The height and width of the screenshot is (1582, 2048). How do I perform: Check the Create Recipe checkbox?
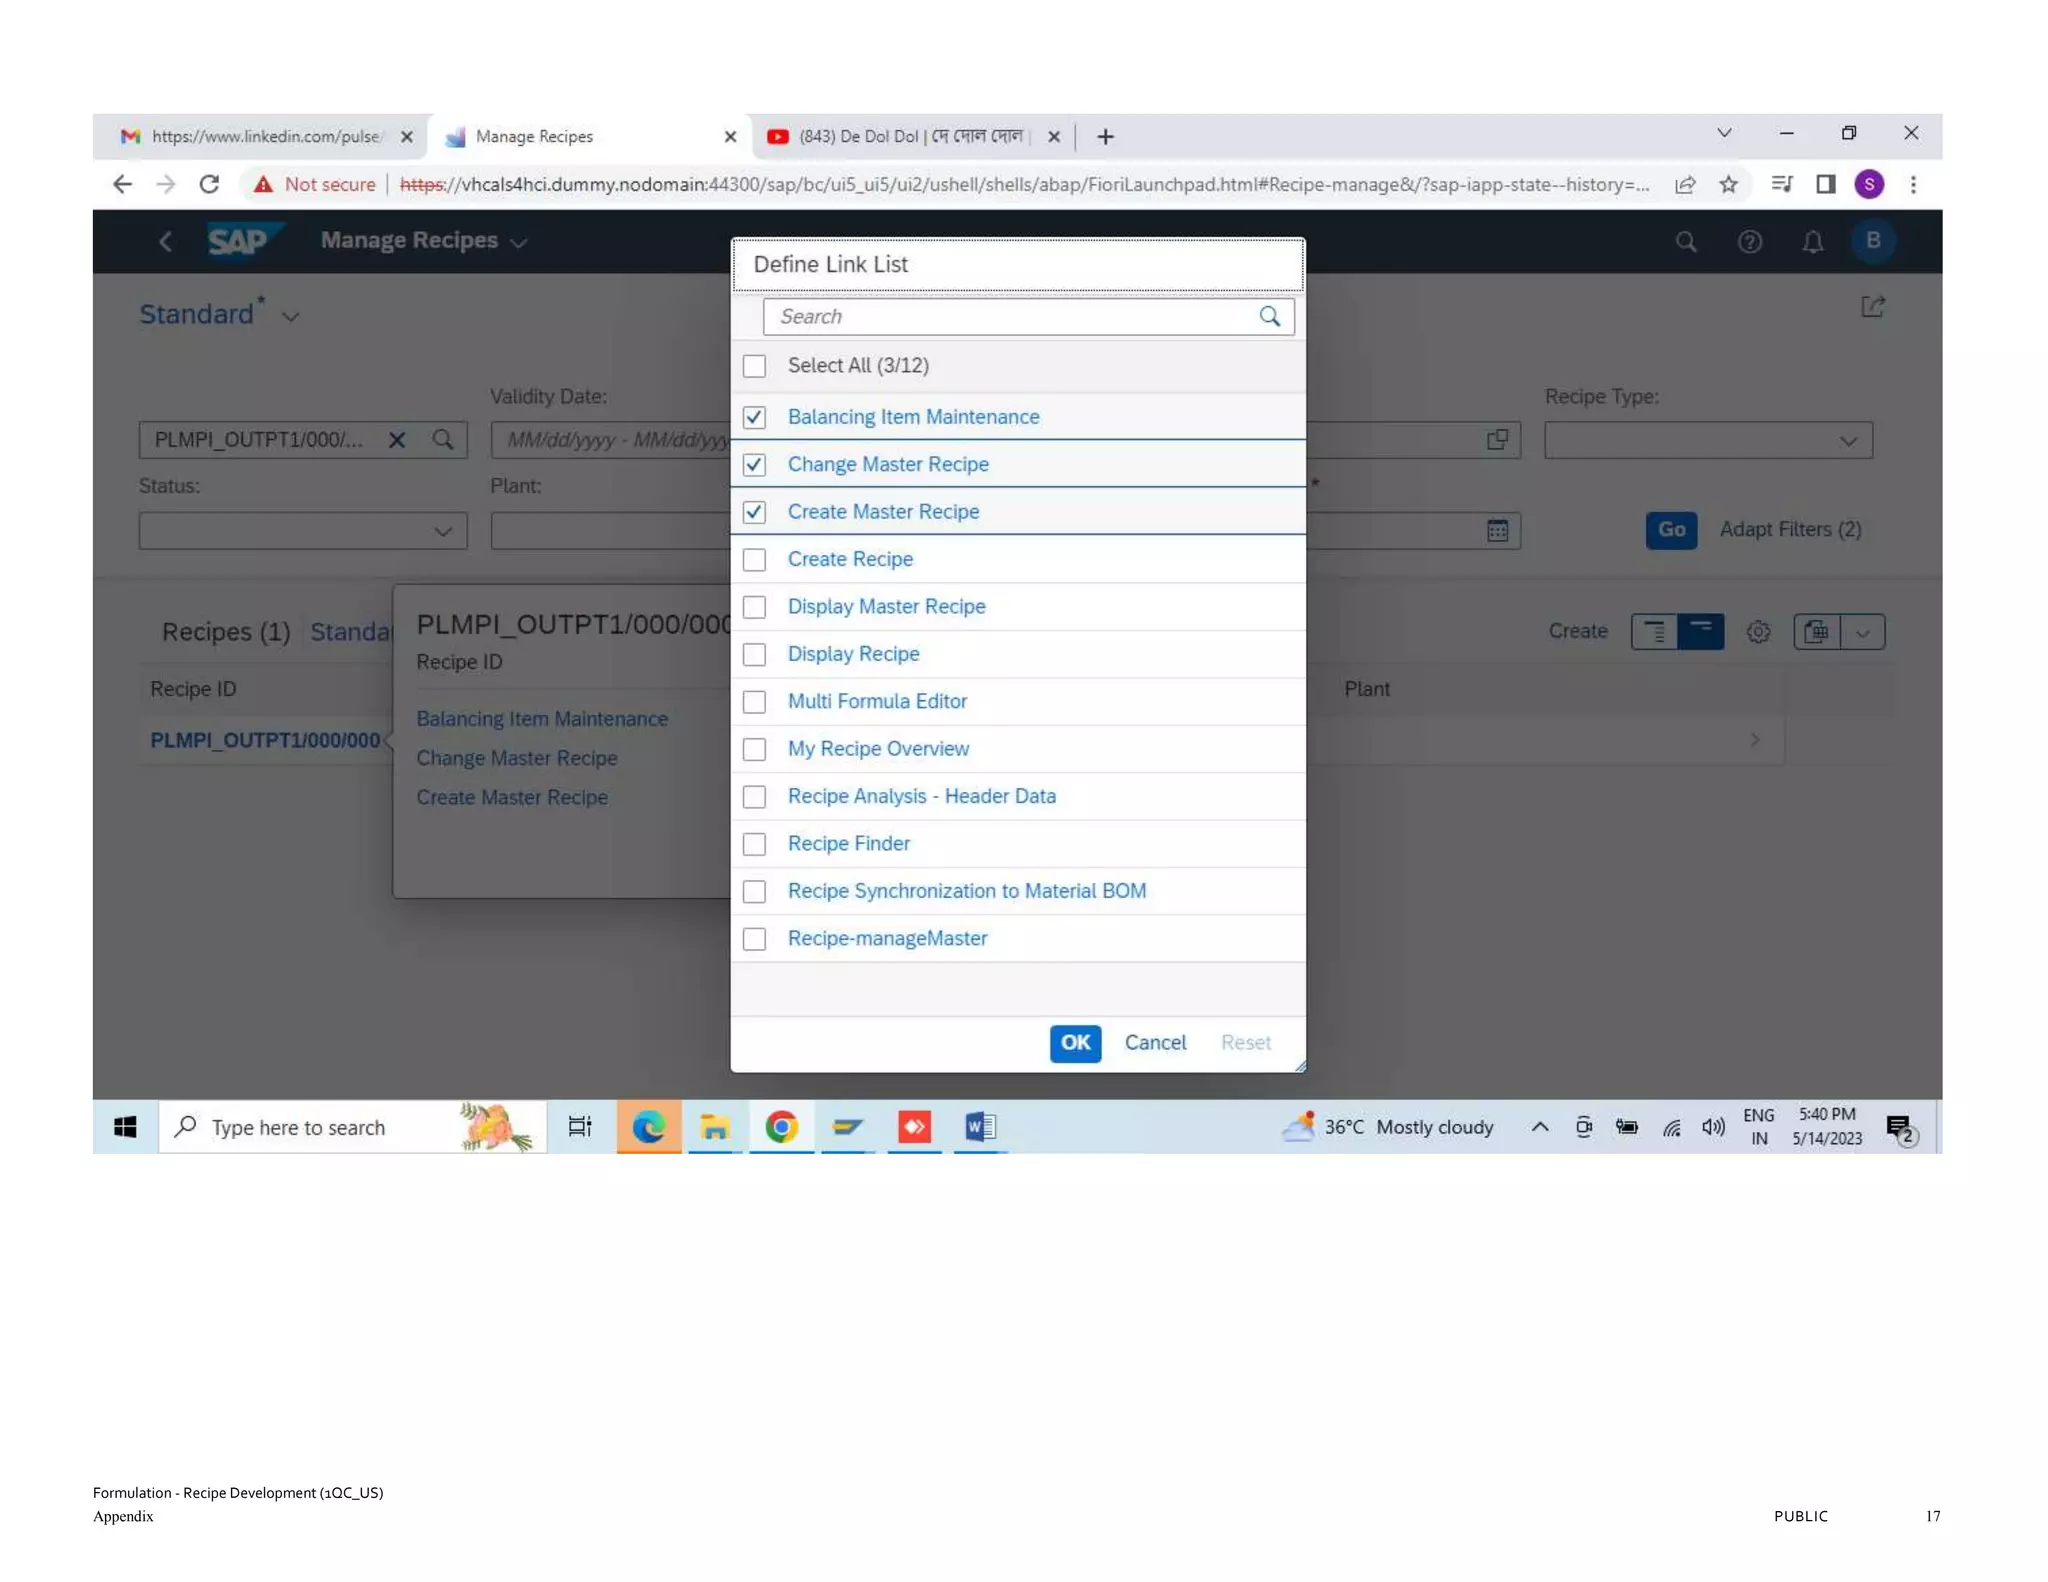755,560
